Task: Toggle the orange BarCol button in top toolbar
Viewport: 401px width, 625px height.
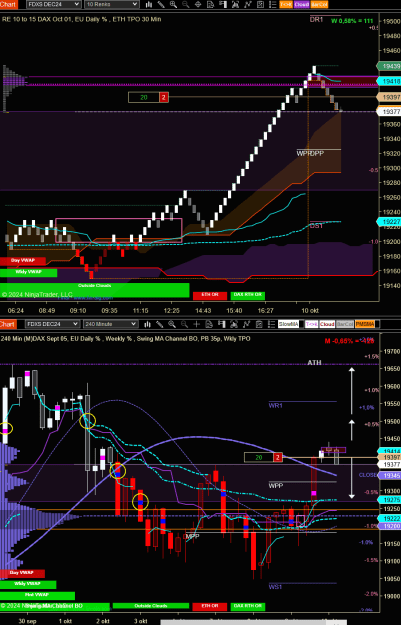Action: 319,4
